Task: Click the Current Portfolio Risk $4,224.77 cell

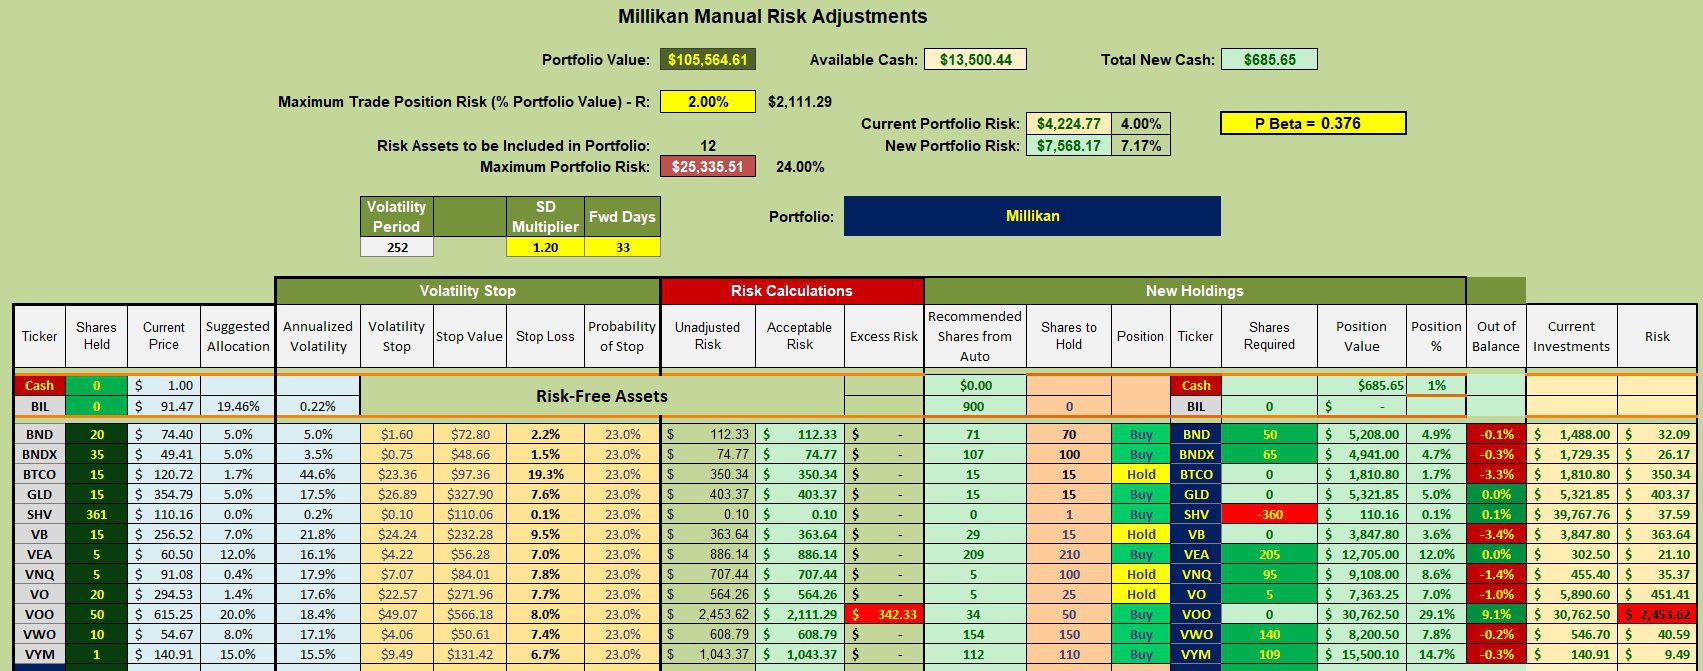Action: 1068,124
